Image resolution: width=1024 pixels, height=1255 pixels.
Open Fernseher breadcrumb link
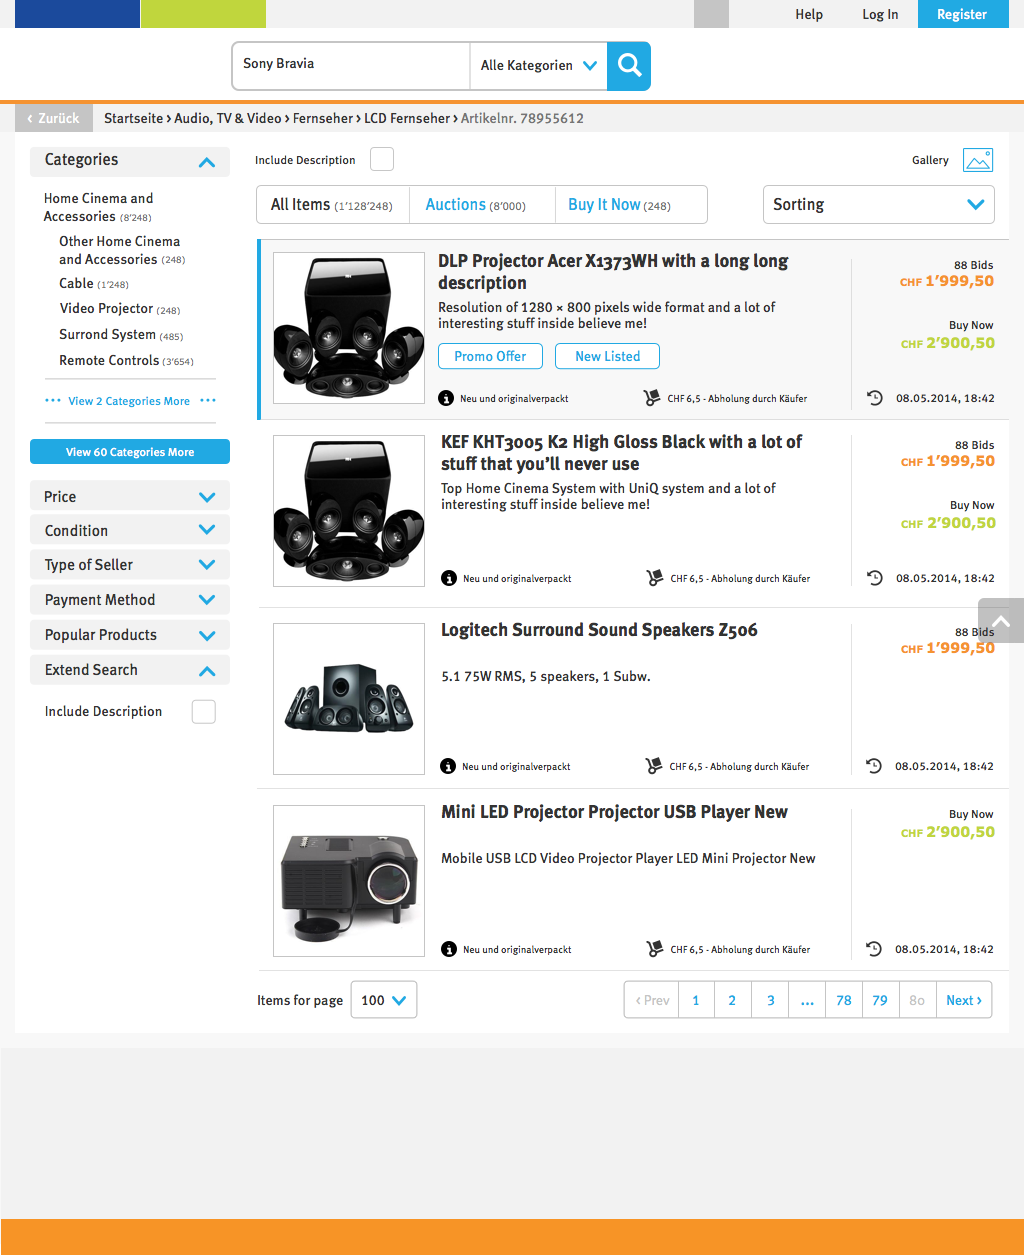[x=323, y=118]
